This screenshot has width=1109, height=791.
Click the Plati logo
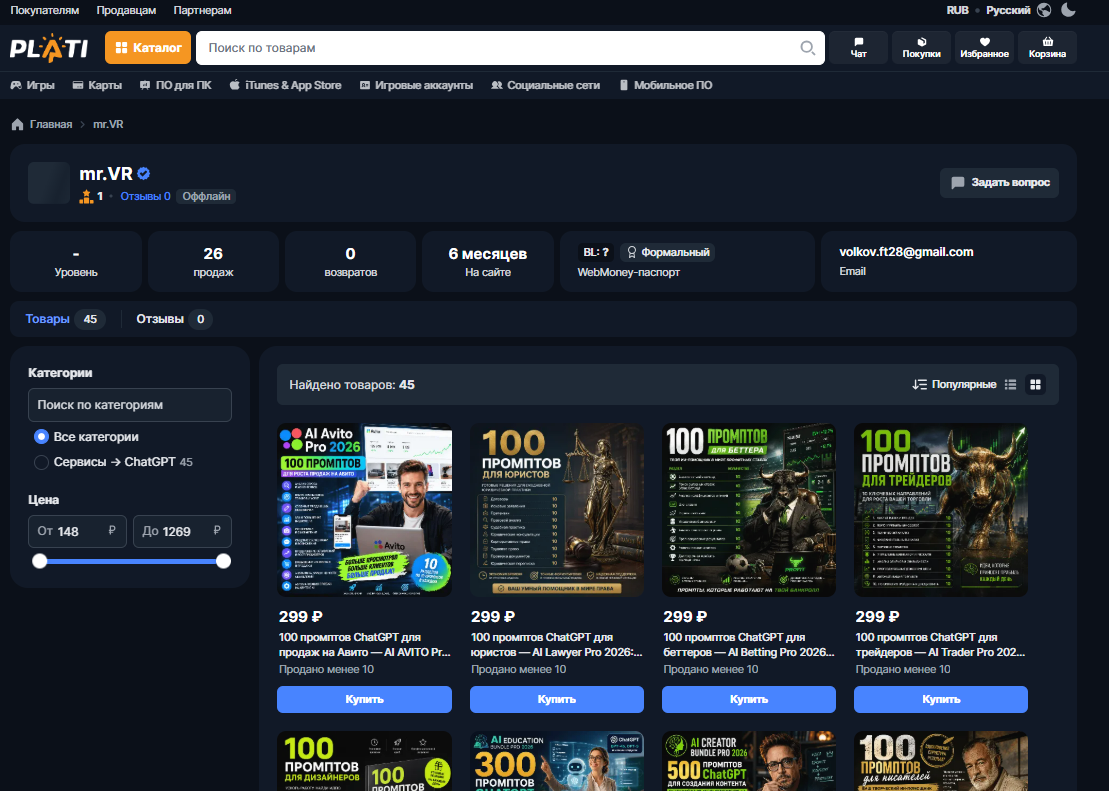[x=49, y=47]
